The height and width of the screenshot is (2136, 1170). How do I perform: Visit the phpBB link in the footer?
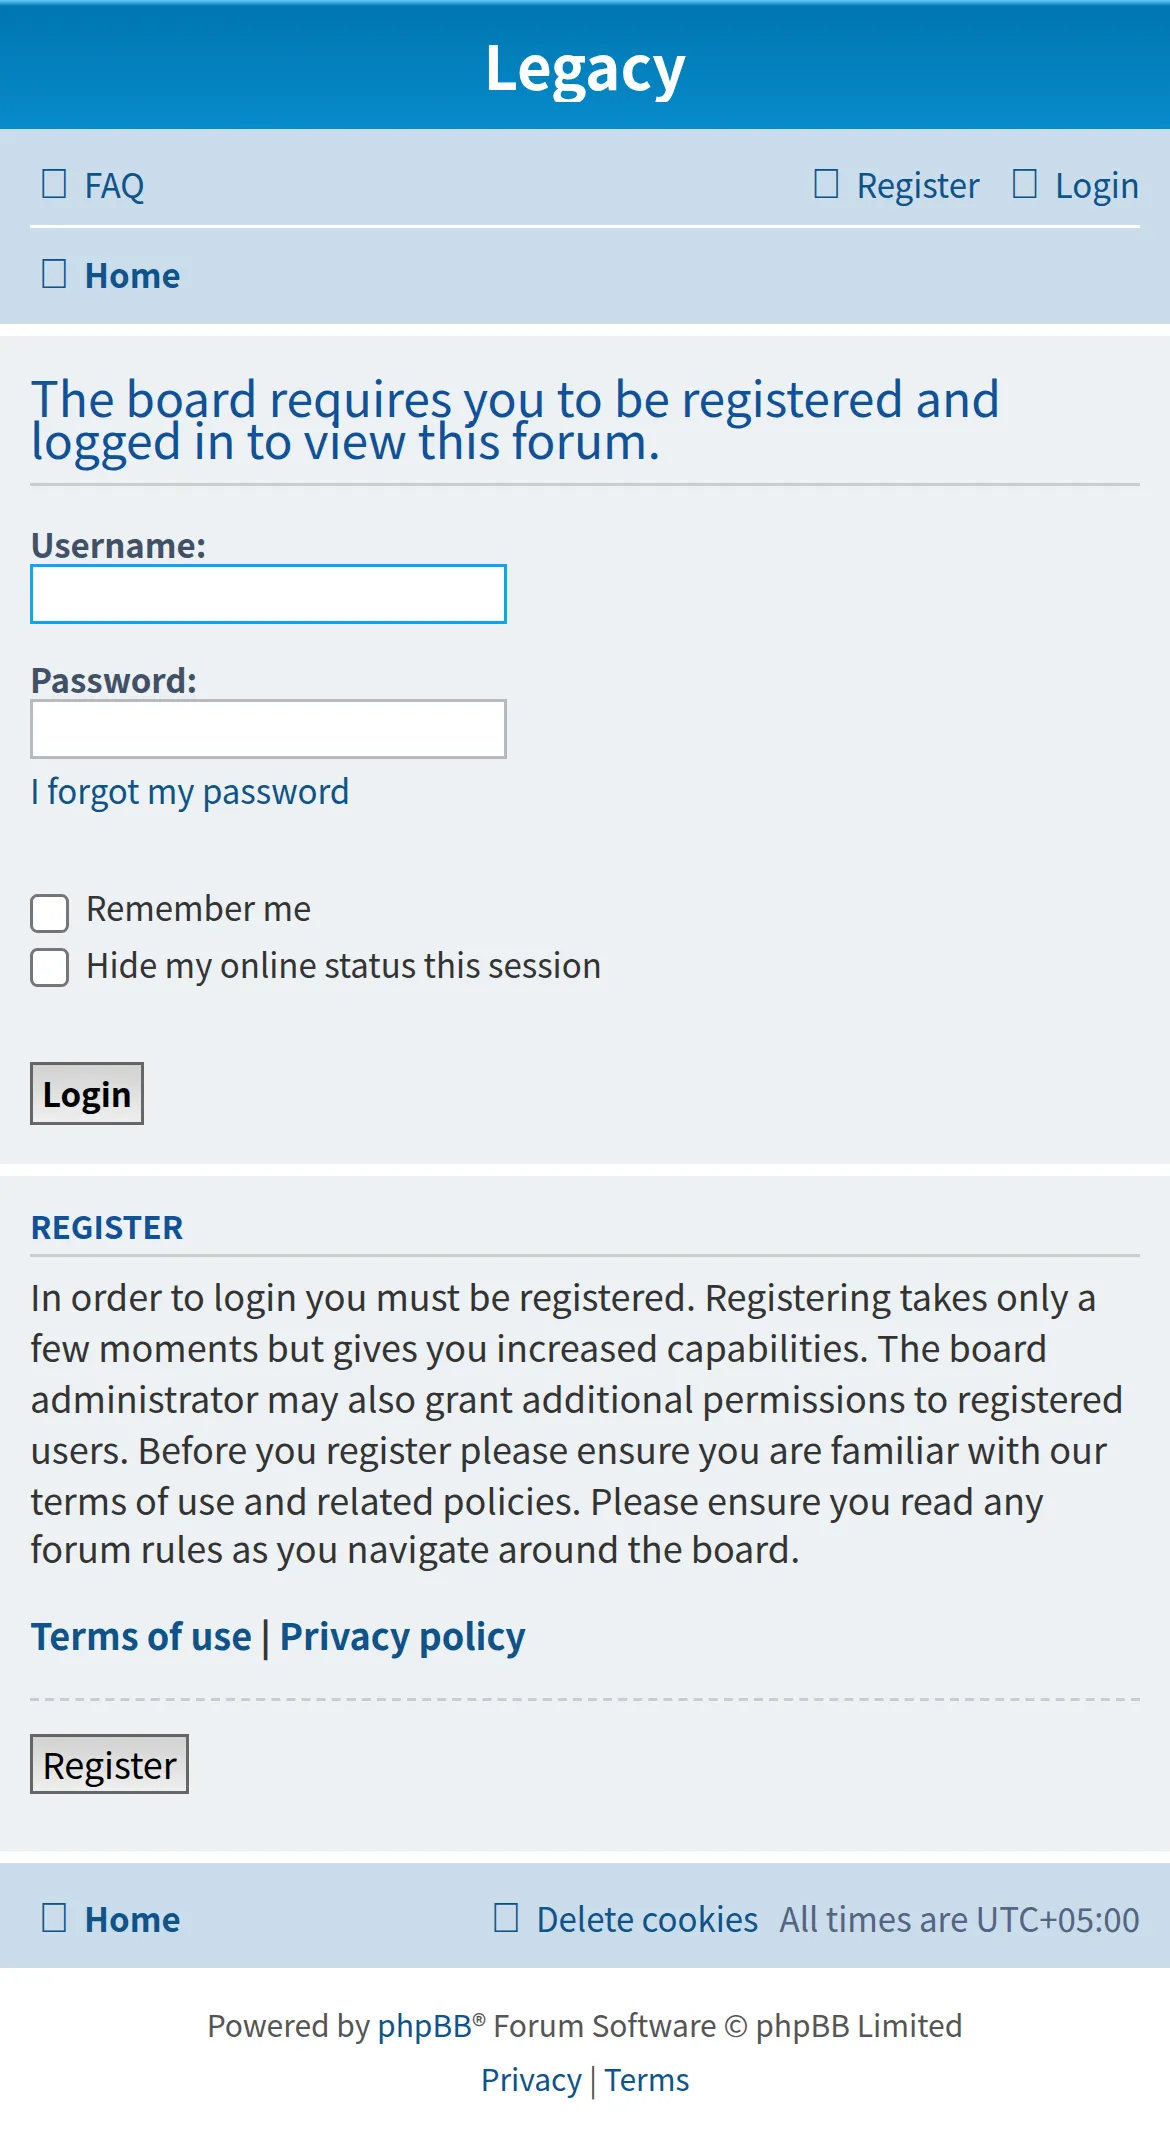tap(424, 2026)
